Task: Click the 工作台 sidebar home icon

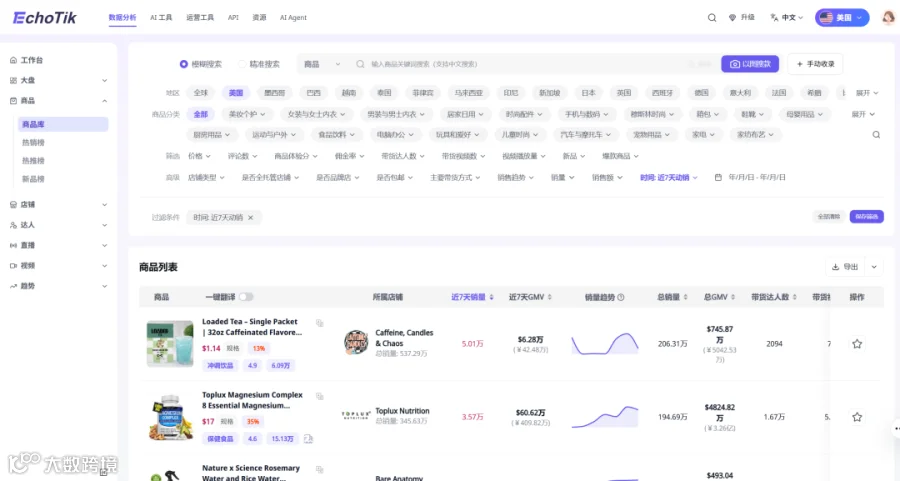Action: pyautogui.click(x=13, y=60)
